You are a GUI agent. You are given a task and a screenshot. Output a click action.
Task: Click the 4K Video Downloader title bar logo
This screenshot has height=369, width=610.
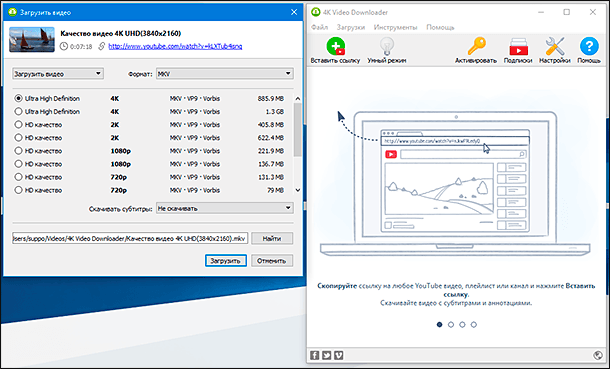click(316, 12)
